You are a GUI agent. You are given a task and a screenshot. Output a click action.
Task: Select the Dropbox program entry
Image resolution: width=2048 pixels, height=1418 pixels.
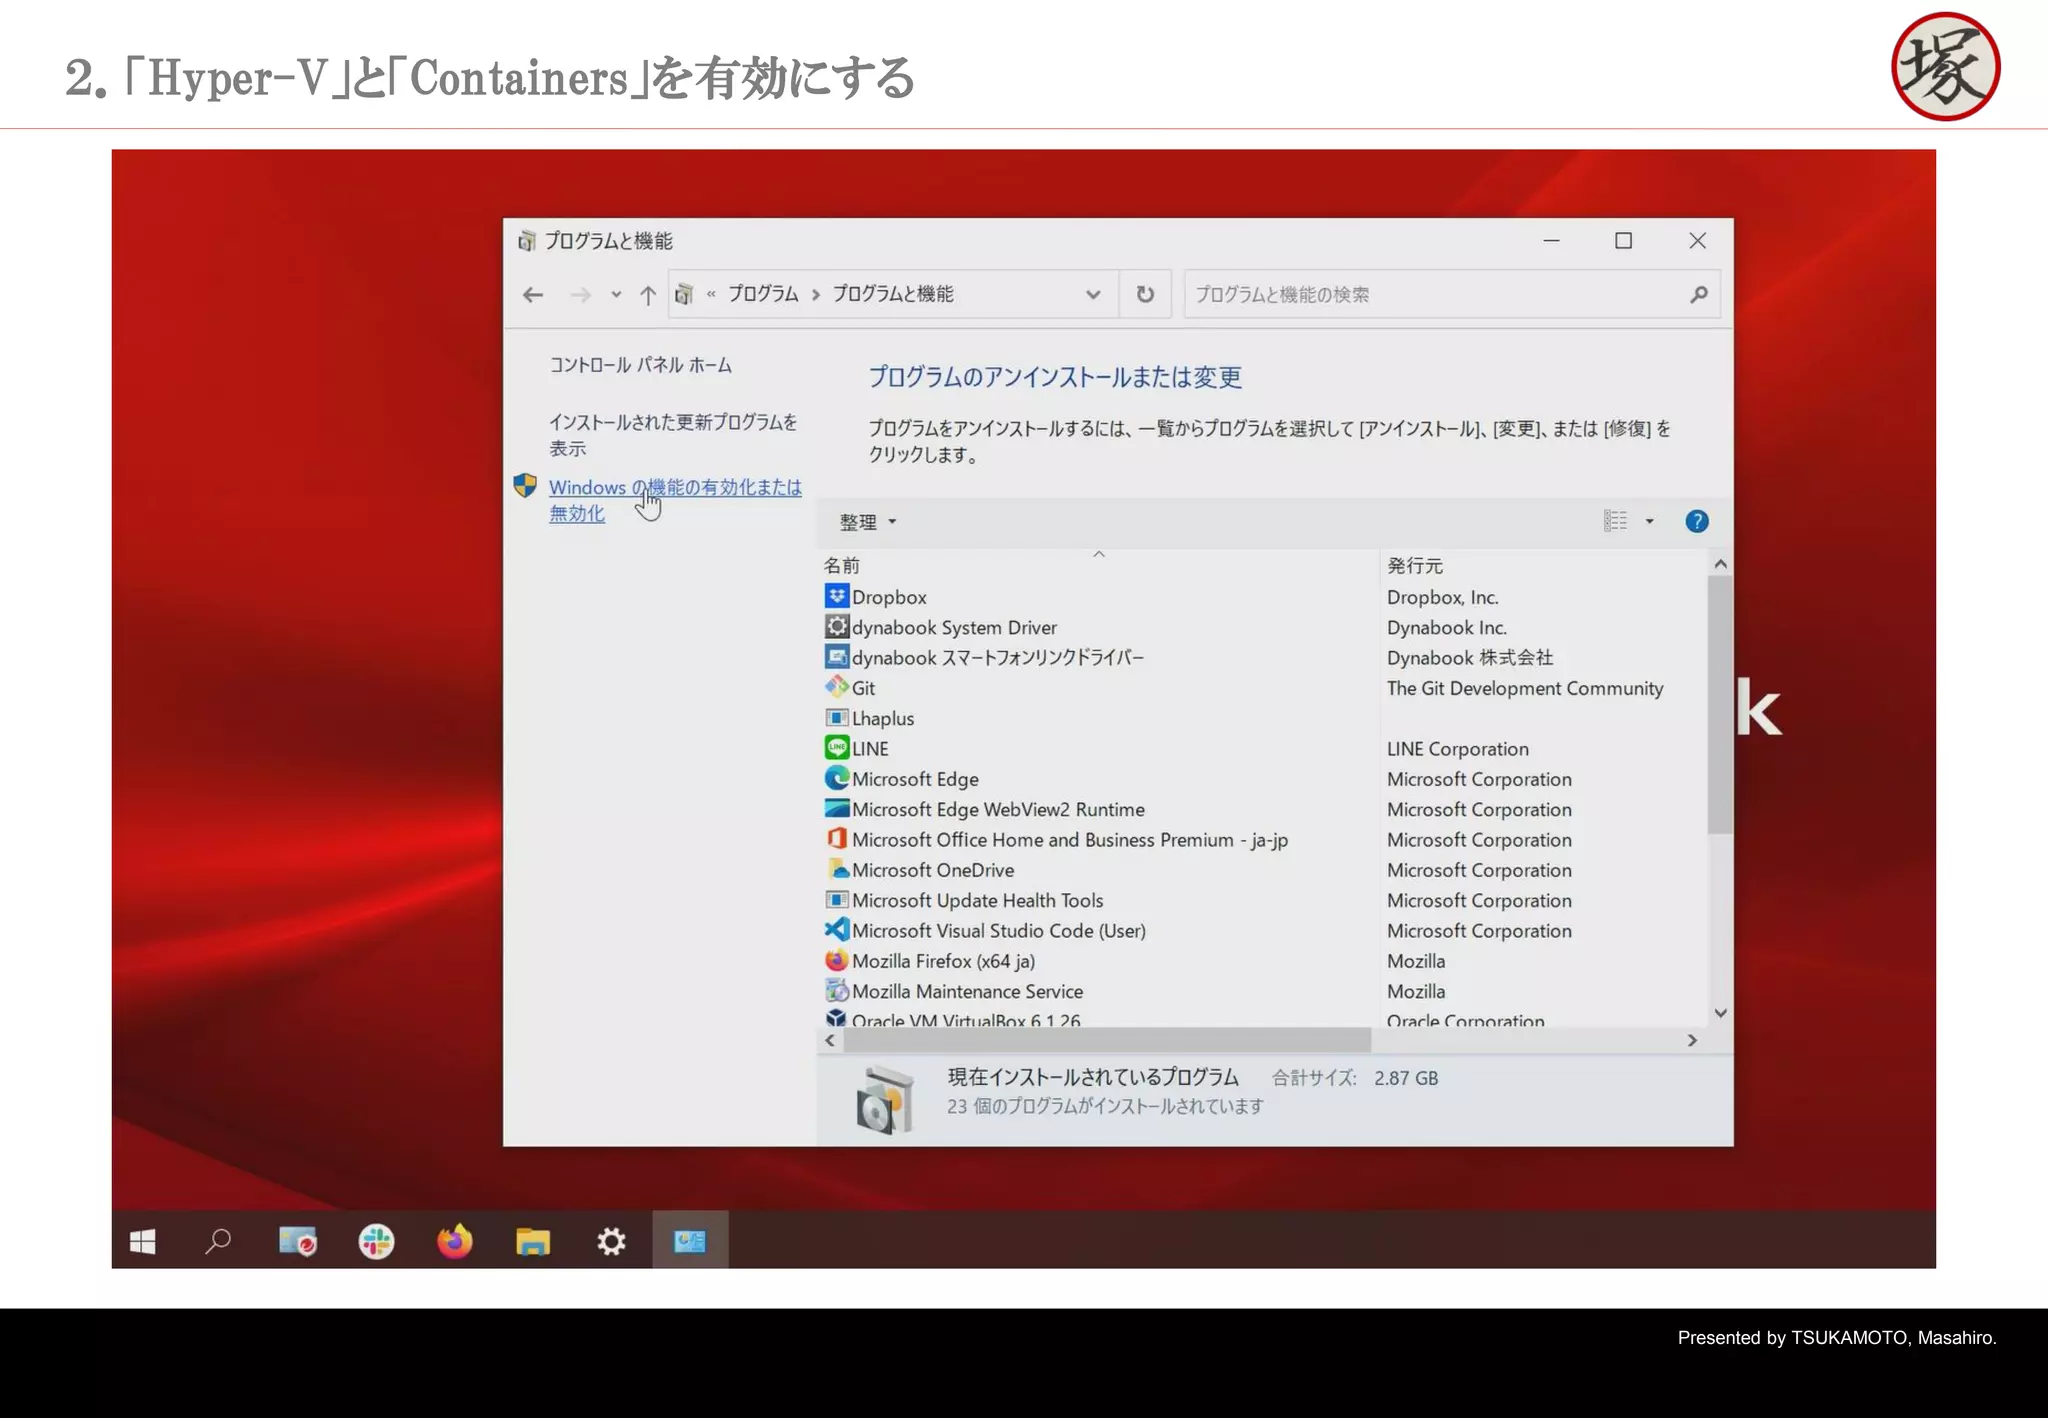point(889,597)
